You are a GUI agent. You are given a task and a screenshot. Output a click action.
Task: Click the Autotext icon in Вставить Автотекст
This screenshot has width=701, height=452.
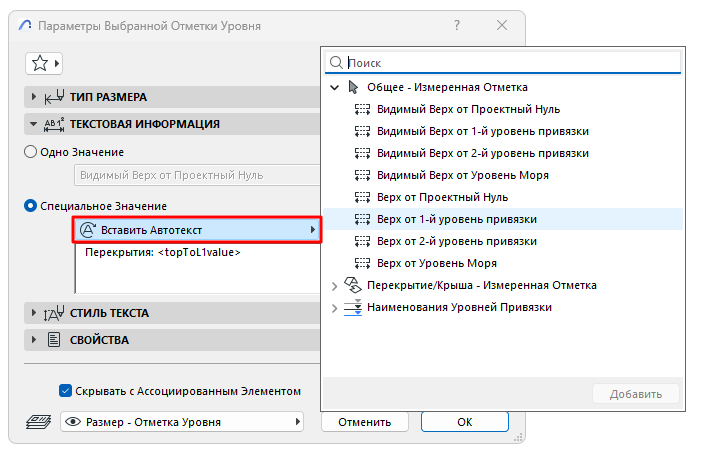click(88, 230)
